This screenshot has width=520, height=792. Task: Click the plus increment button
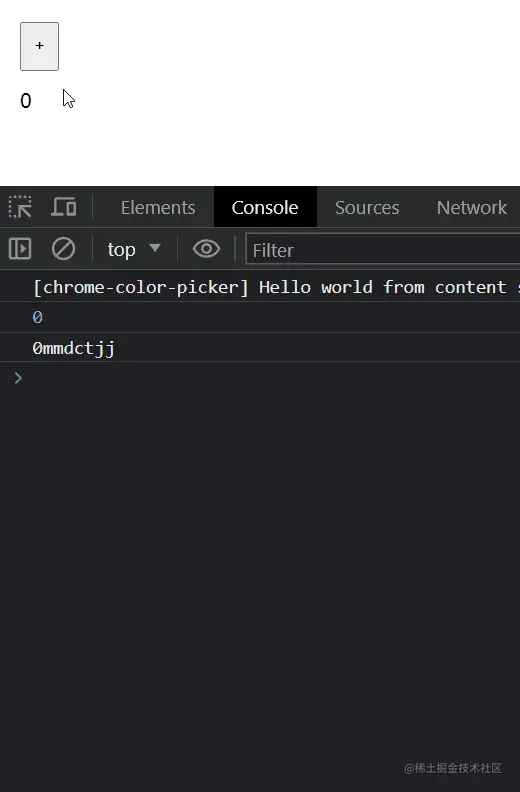click(x=39, y=46)
